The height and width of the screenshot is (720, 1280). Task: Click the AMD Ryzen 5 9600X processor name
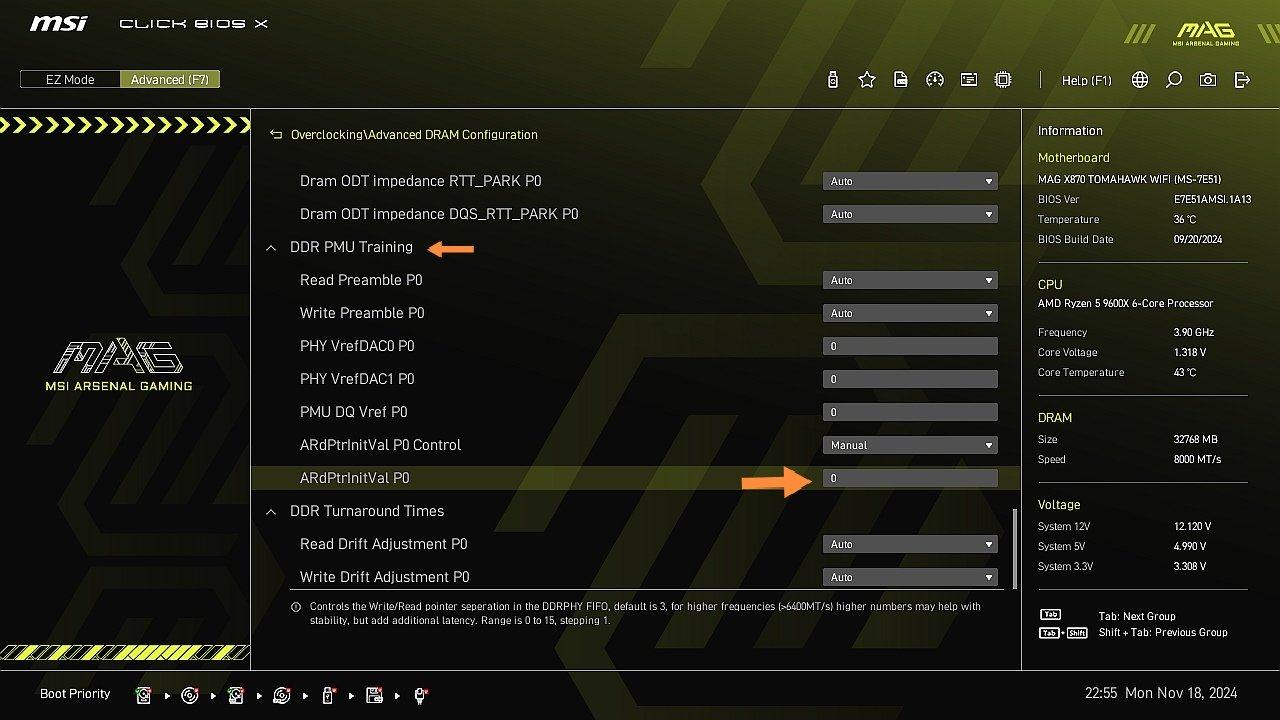(1126, 303)
